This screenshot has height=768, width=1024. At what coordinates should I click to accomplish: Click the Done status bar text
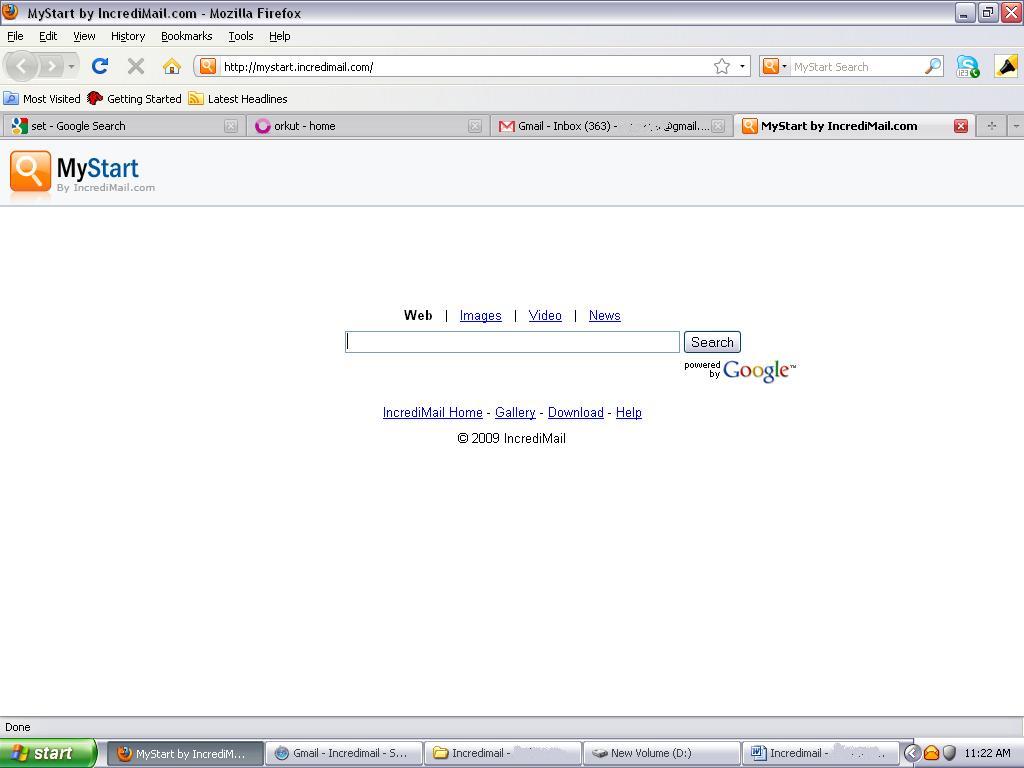(18, 728)
